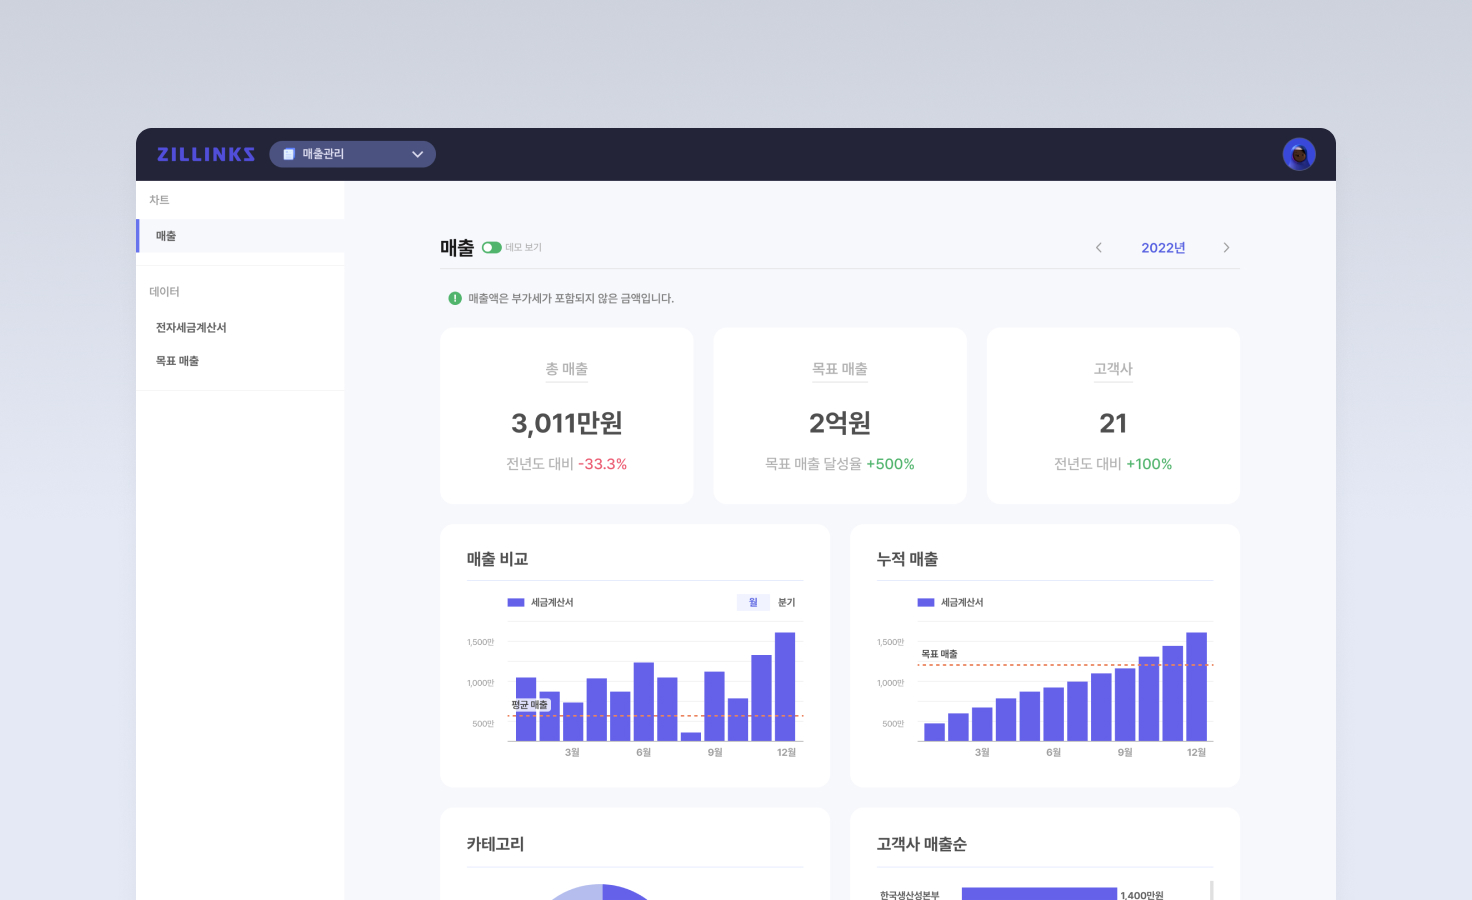
Task: Click the 카테고리 card heading
Action: pos(495,844)
